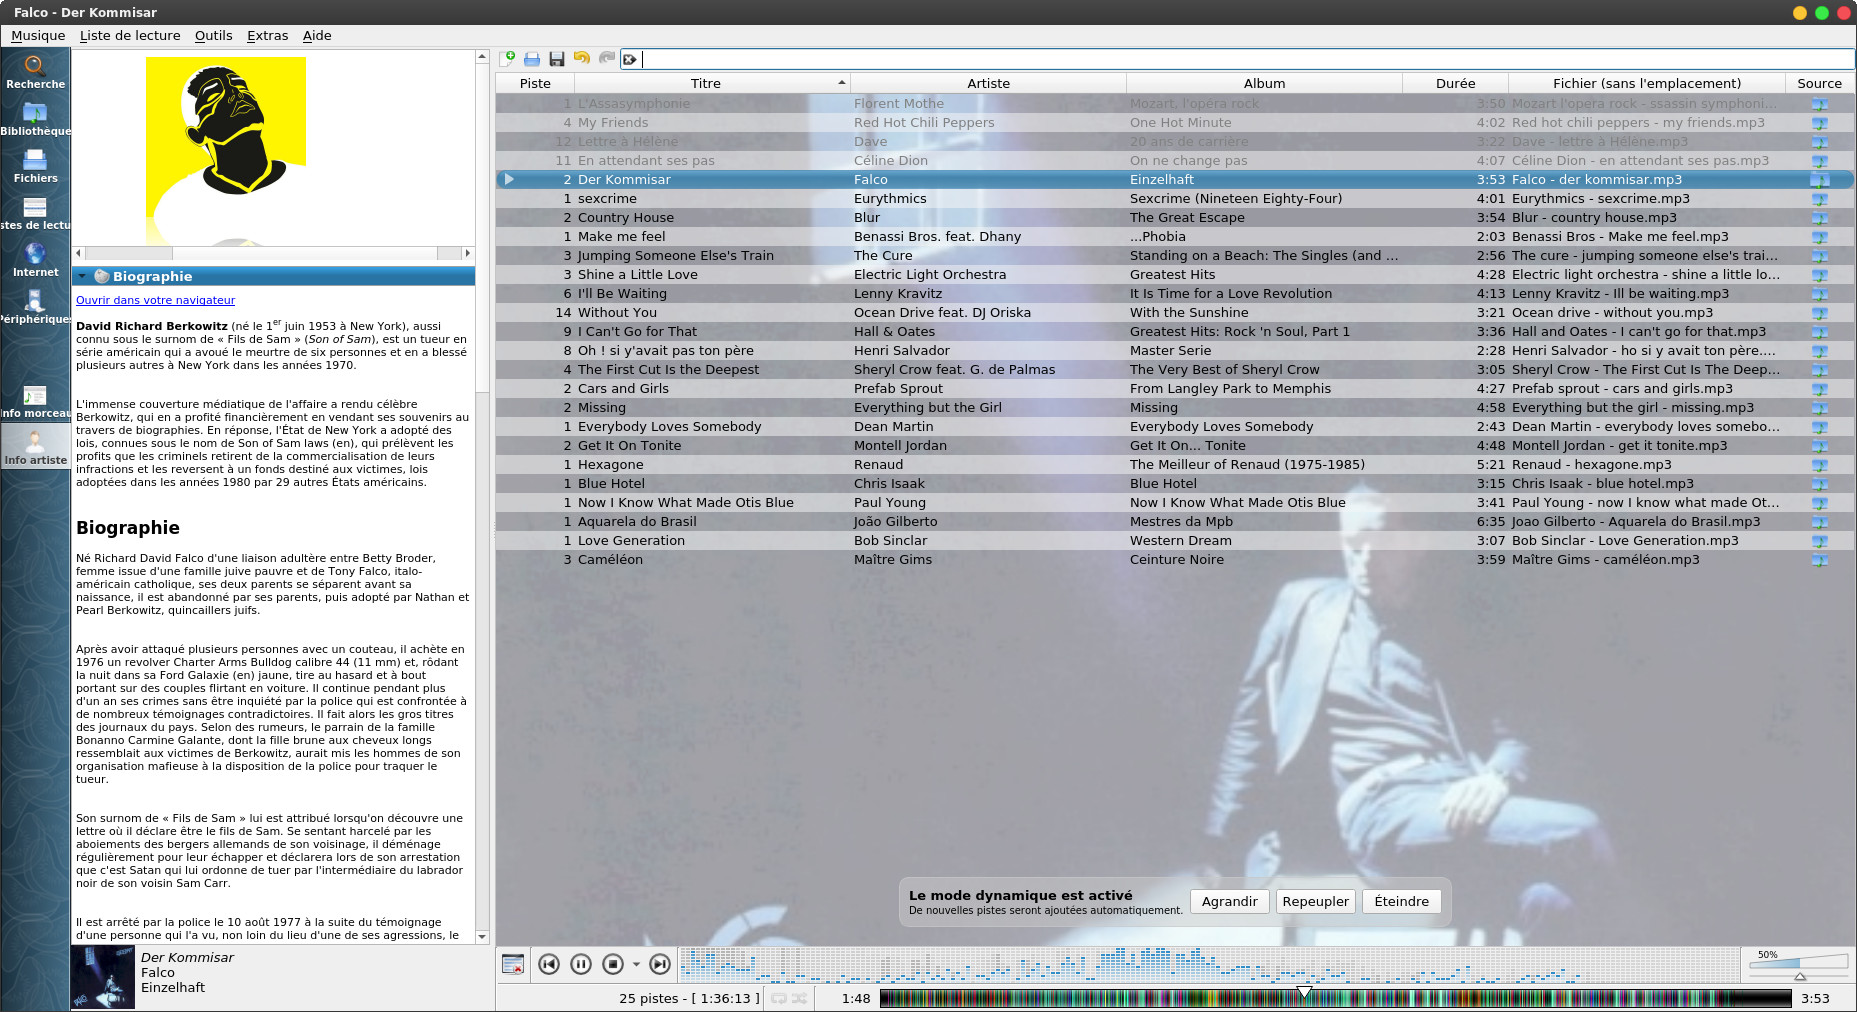Toggle the repeat mode icon
Screen dimensions: 1857x1012
(779, 998)
